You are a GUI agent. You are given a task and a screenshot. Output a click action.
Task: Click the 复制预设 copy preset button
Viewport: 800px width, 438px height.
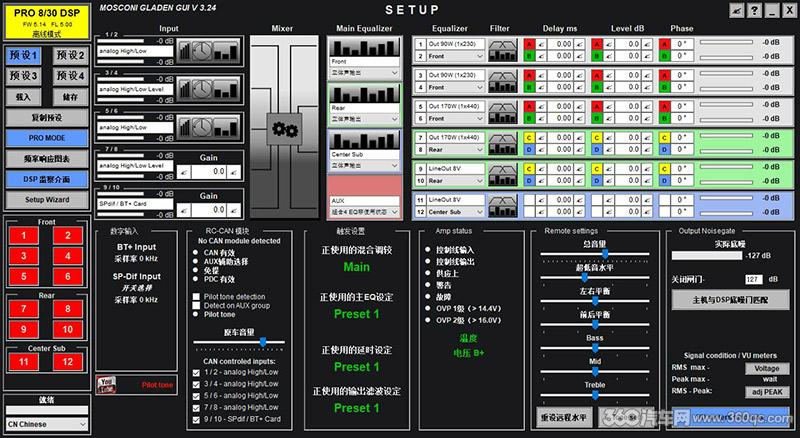pyautogui.click(x=47, y=117)
